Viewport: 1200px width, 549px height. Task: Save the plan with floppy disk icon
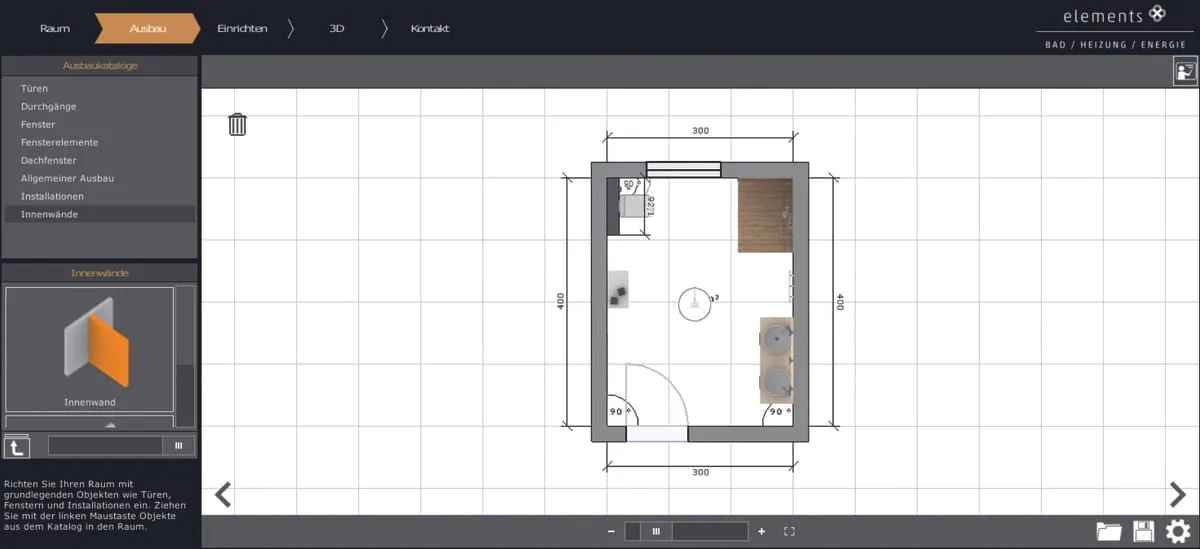tap(1143, 532)
